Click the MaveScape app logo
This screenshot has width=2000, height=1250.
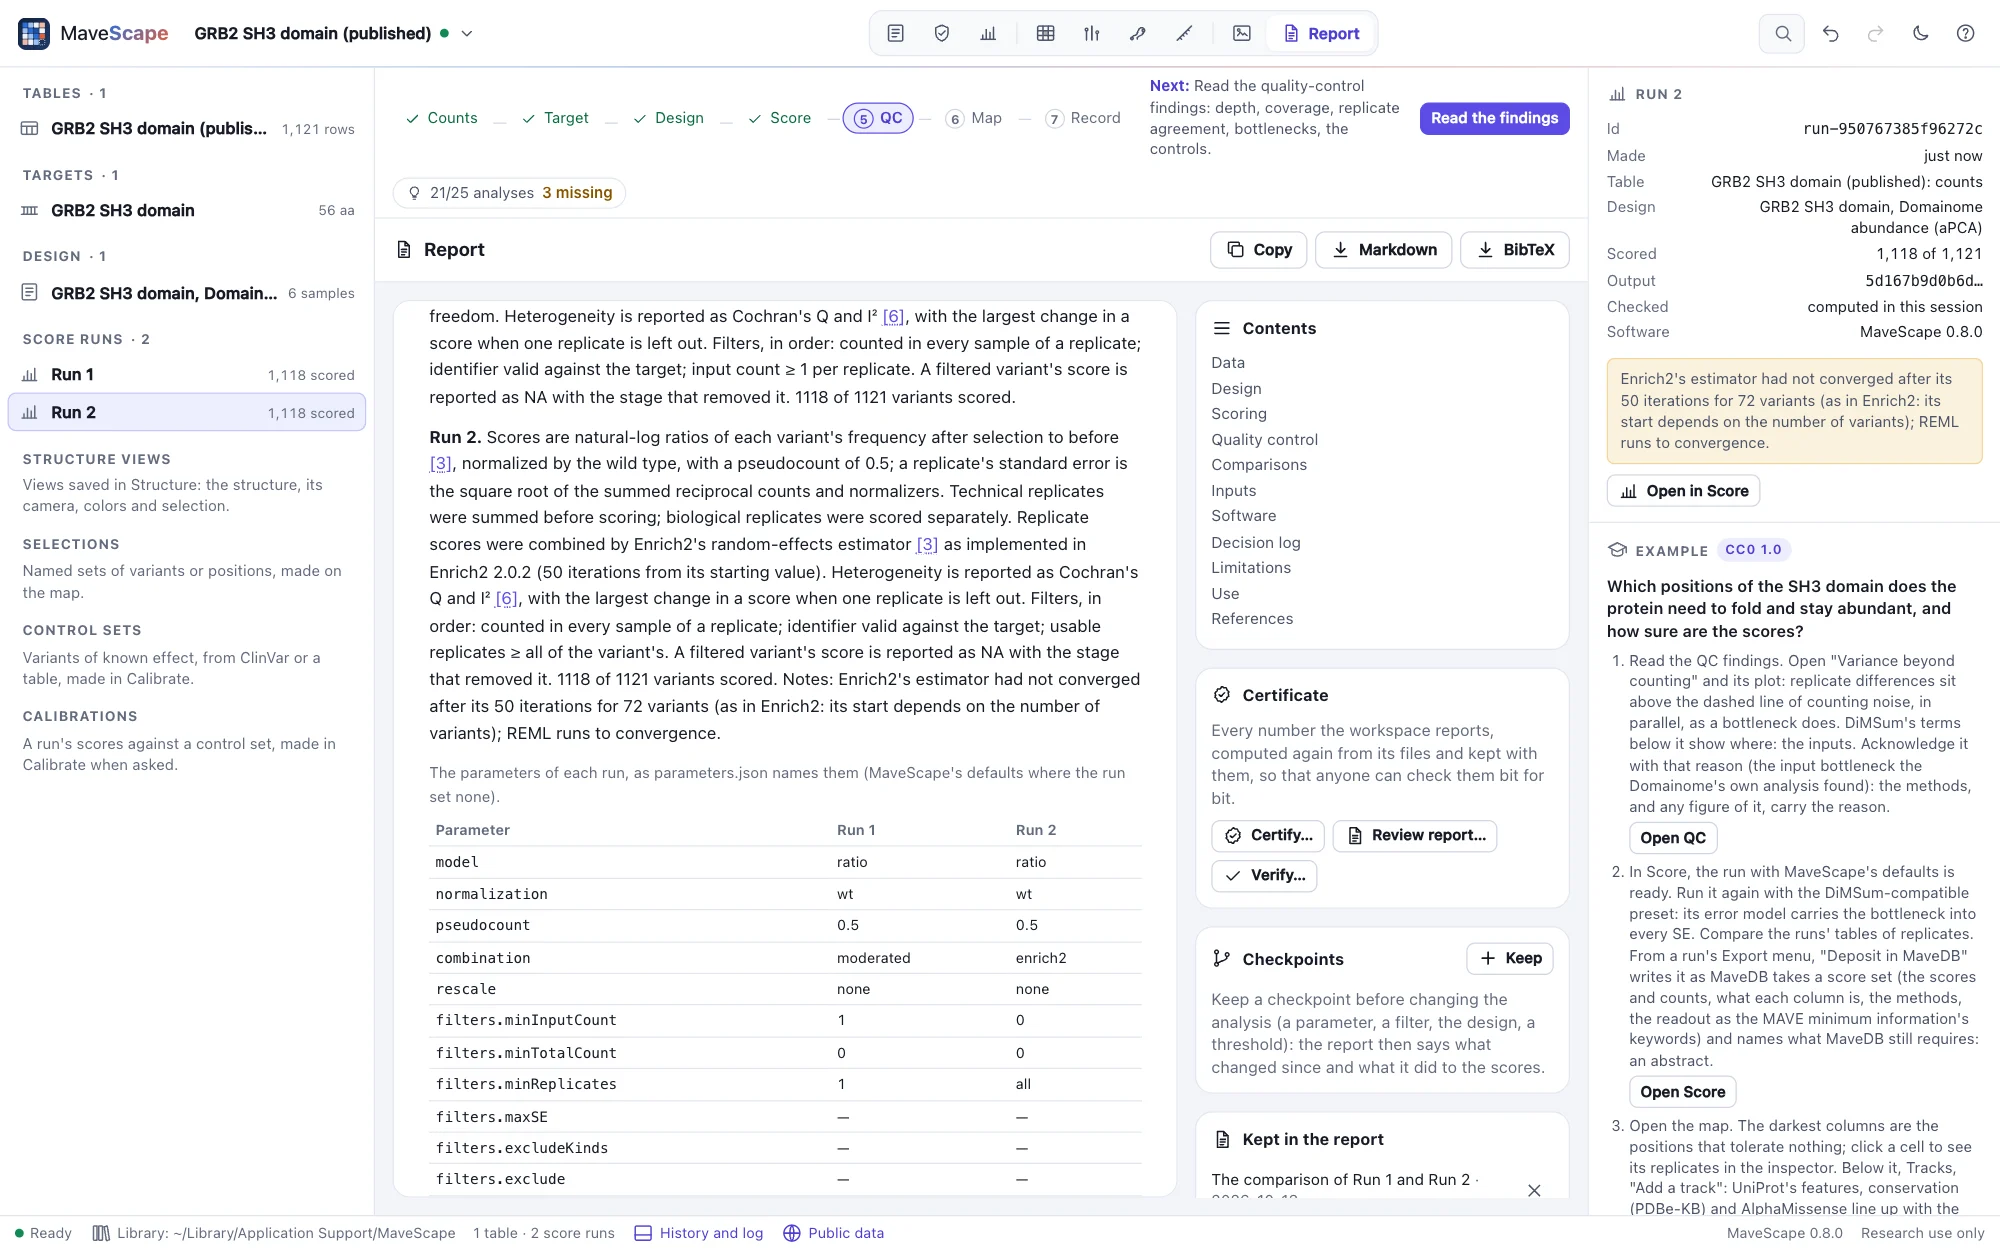point(34,33)
